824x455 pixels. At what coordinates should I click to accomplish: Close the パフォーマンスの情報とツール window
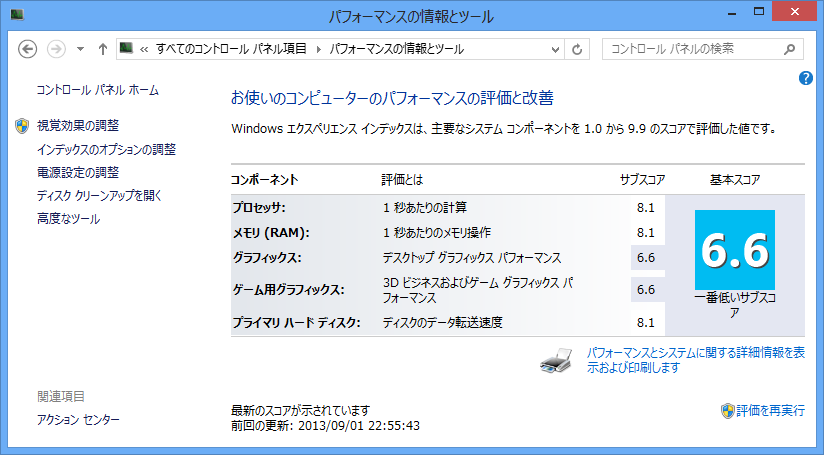(795, 12)
